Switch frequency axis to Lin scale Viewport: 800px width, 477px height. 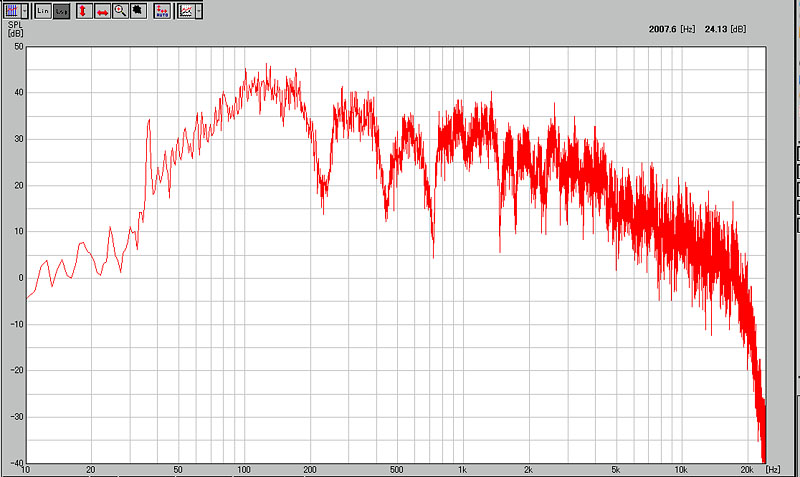tap(43, 11)
